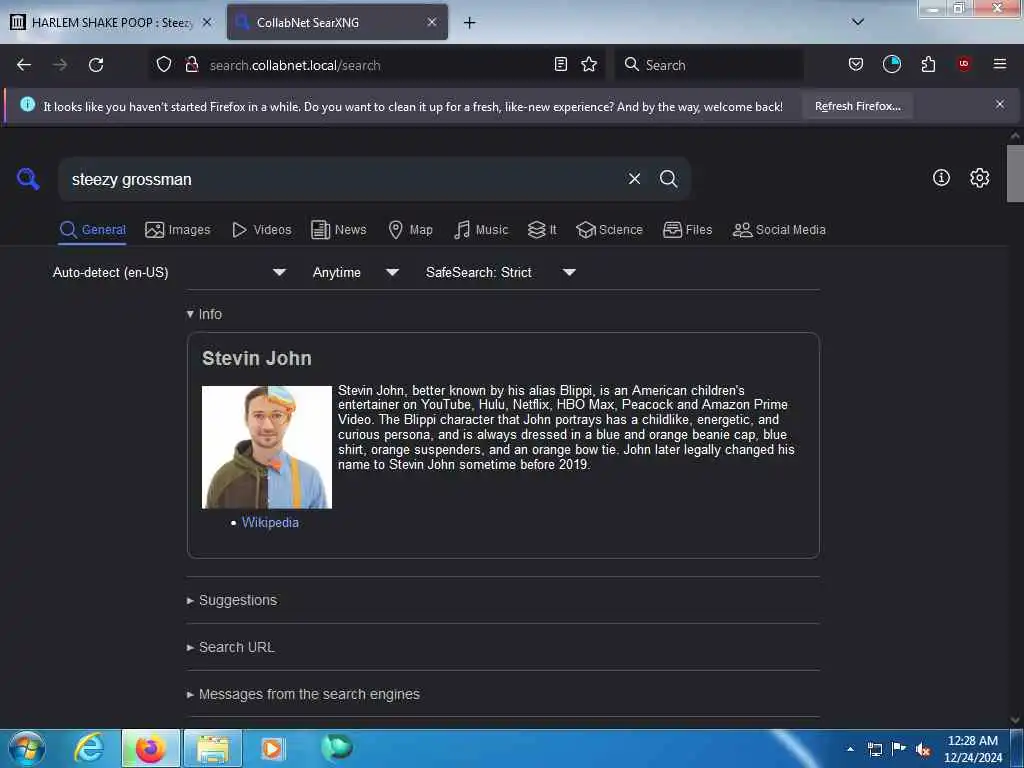Open the Files category

coord(687,230)
